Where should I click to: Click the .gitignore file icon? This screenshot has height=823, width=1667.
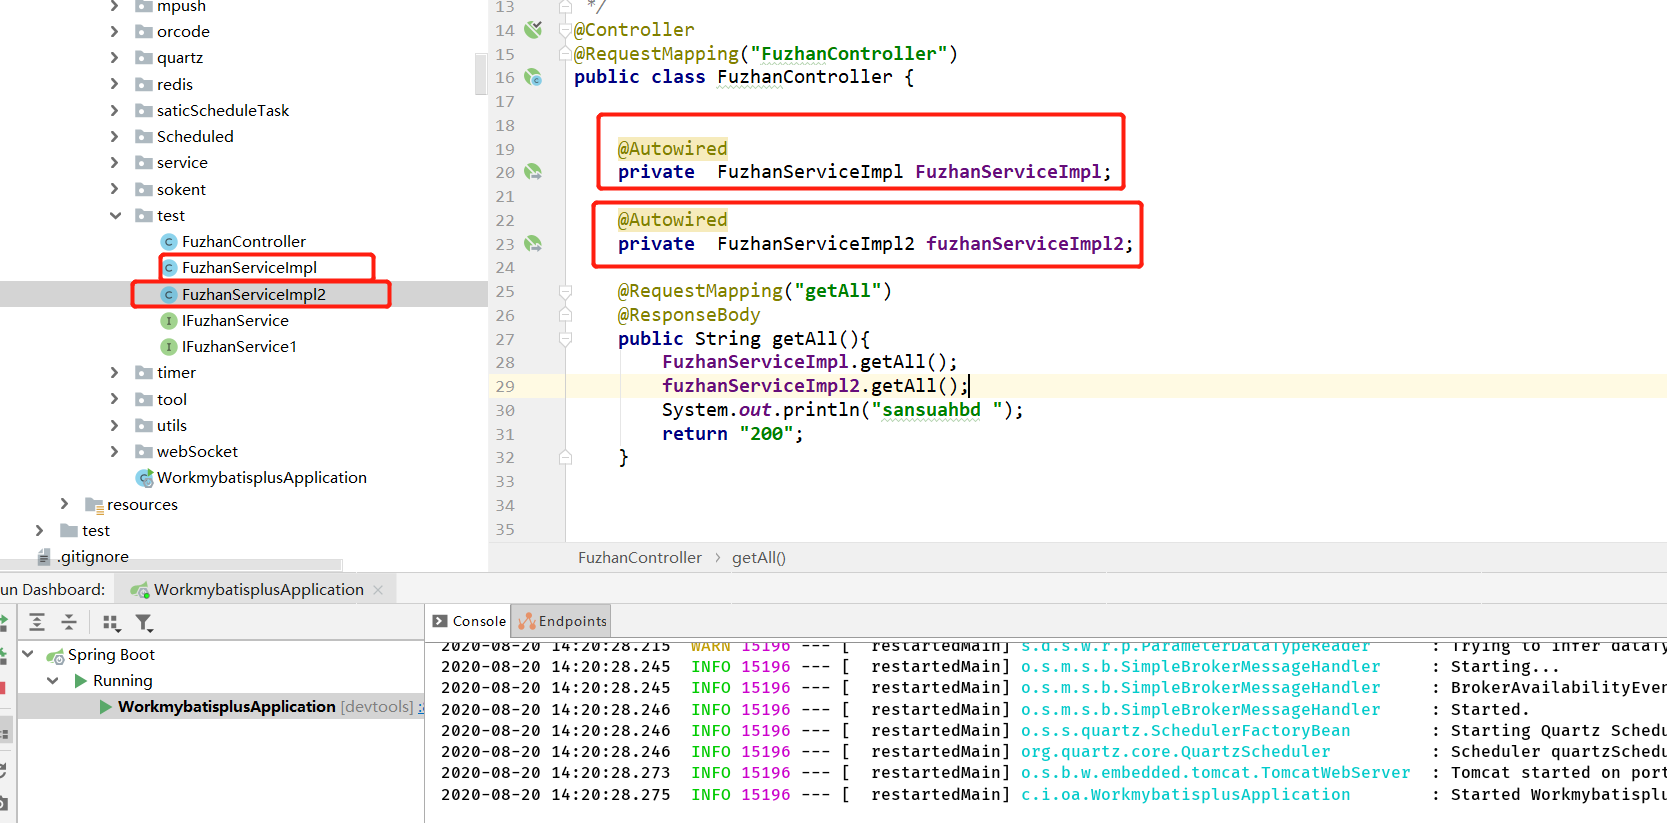[x=44, y=557]
